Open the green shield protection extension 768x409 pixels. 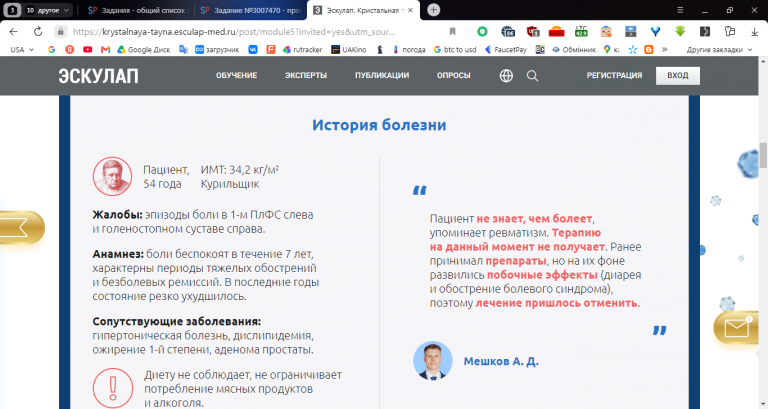point(482,32)
